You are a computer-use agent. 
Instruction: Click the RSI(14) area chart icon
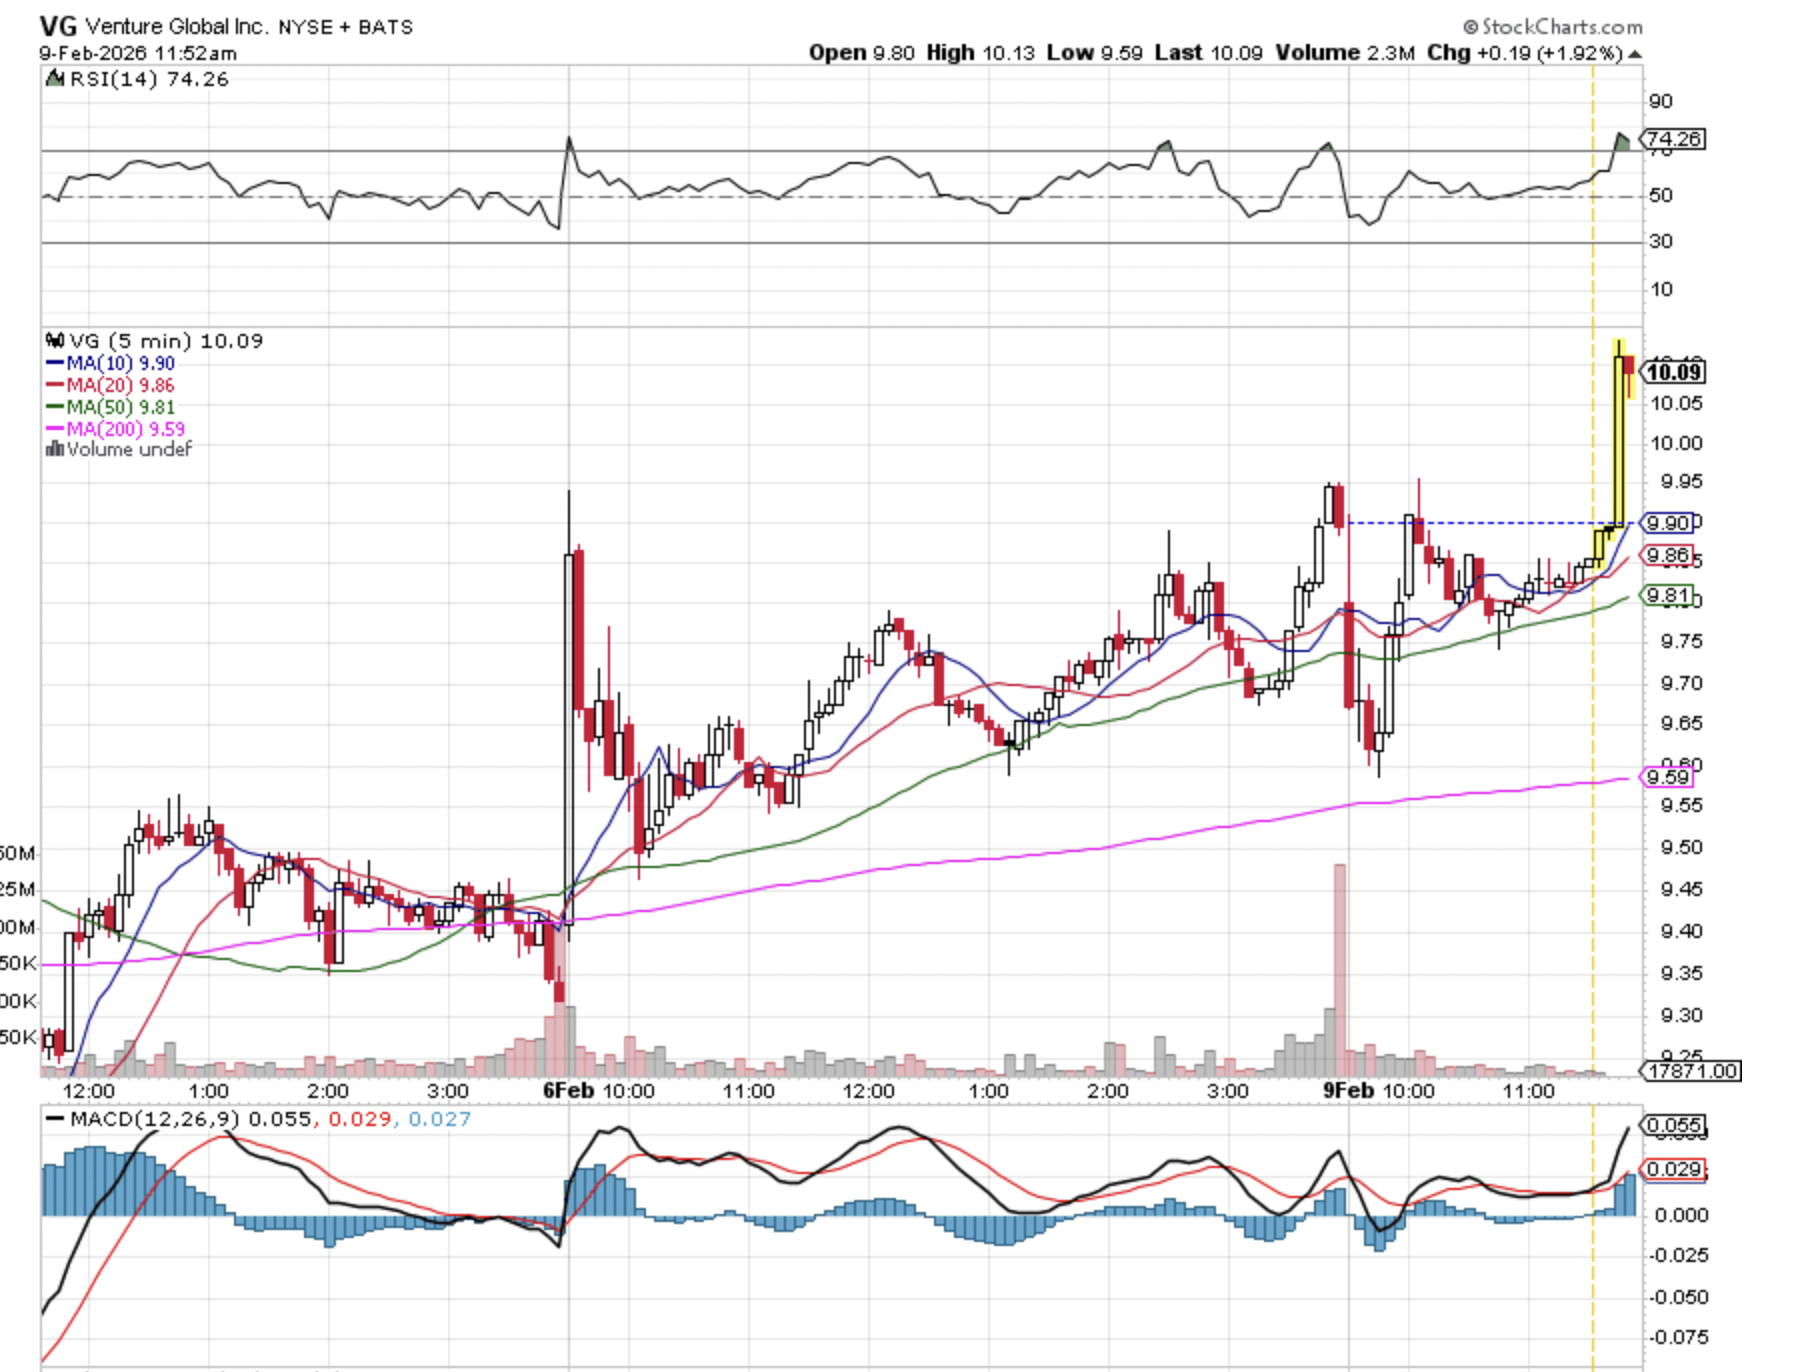(x=55, y=79)
